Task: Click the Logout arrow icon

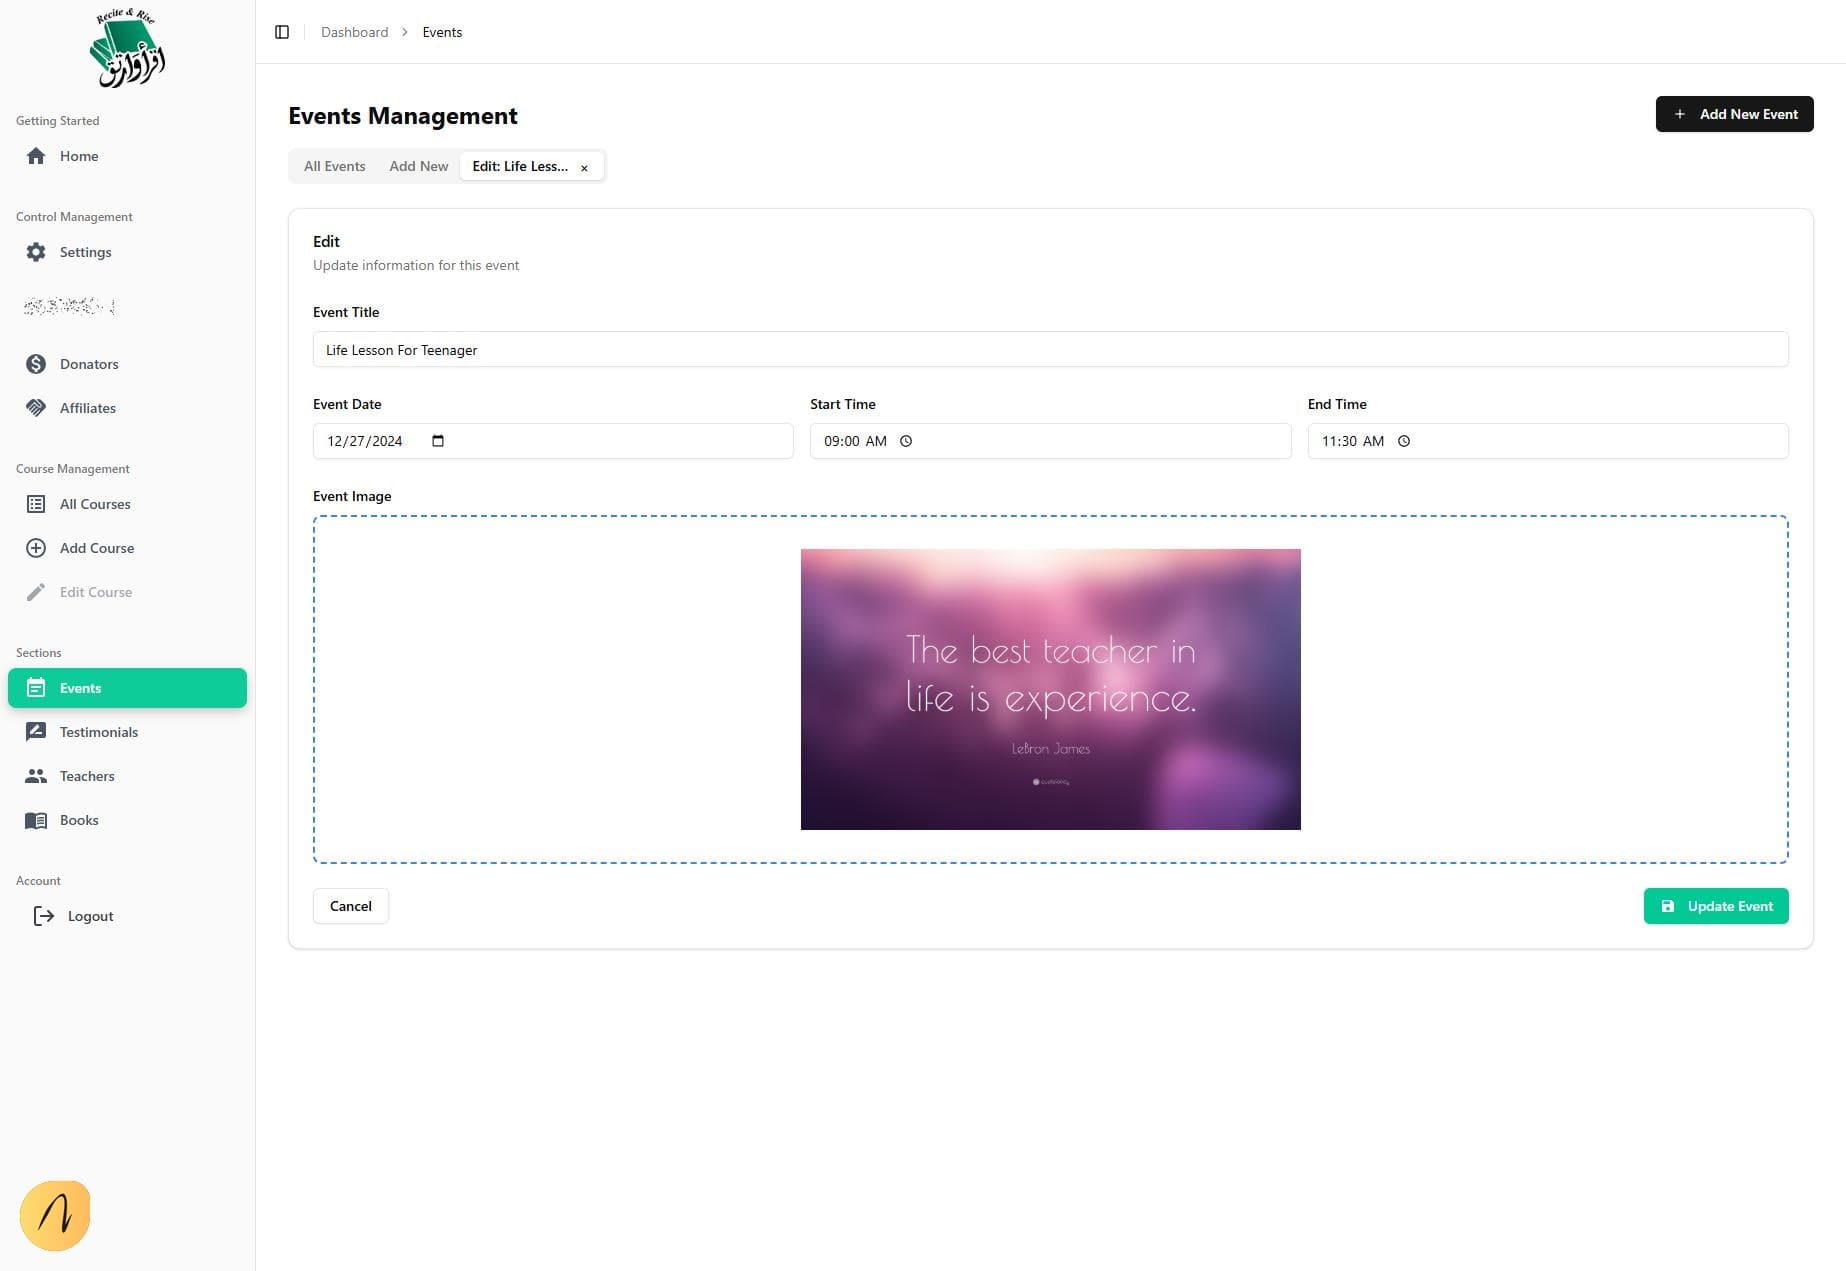Action: [x=44, y=916]
